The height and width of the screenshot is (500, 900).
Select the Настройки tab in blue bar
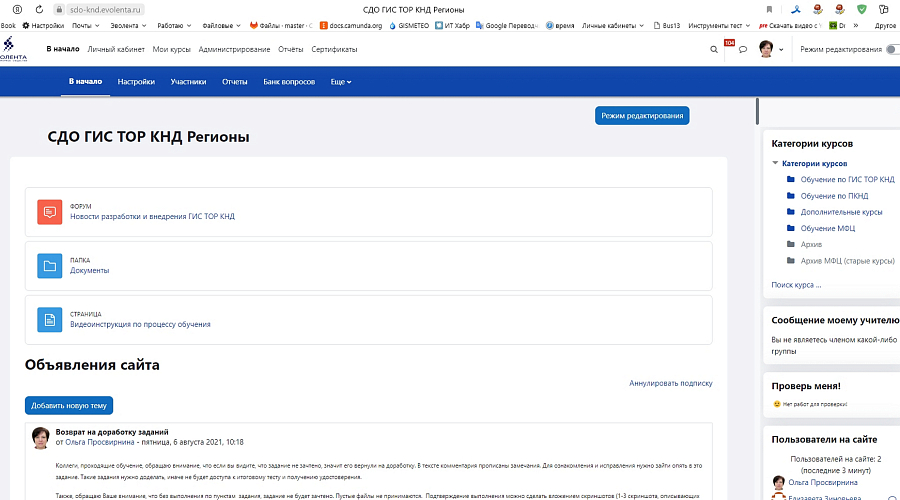136,82
